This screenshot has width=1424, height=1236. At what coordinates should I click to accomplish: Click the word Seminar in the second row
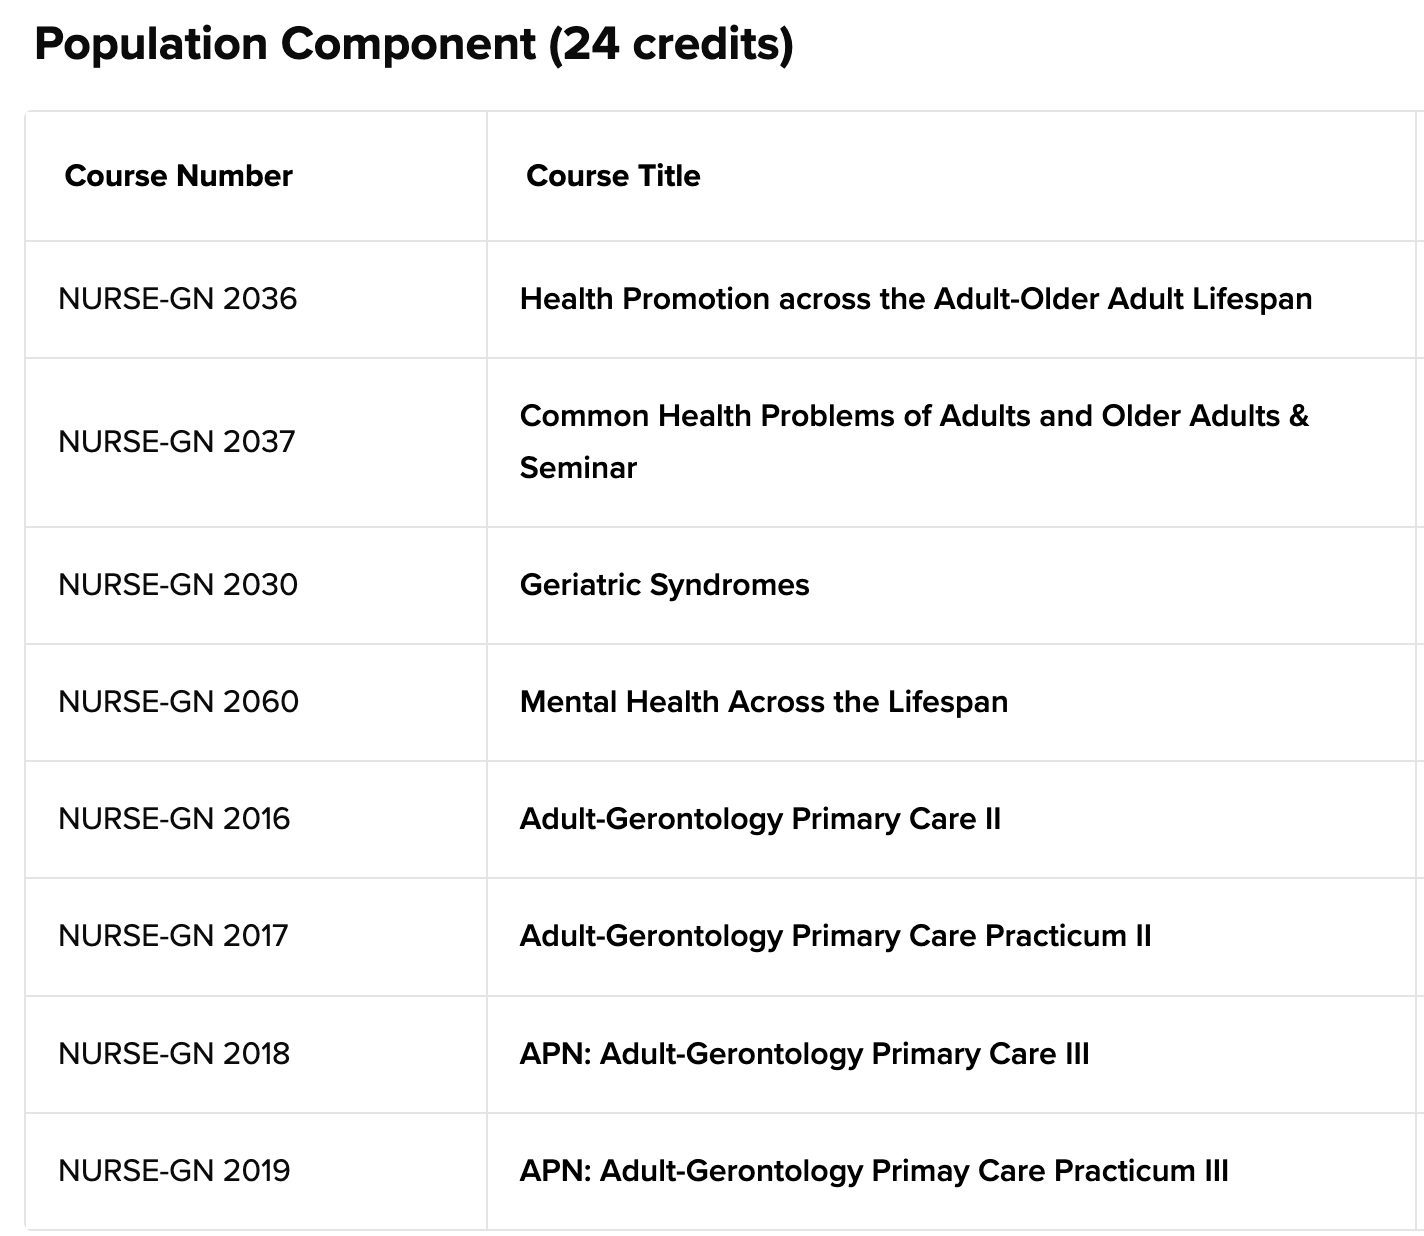[578, 468]
